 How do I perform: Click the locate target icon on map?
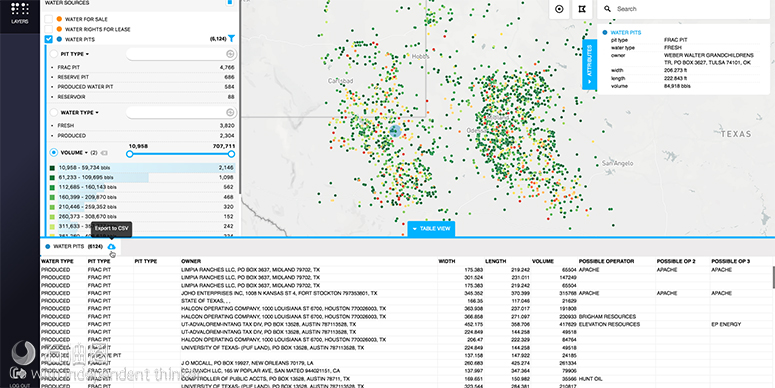pos(559,9)
